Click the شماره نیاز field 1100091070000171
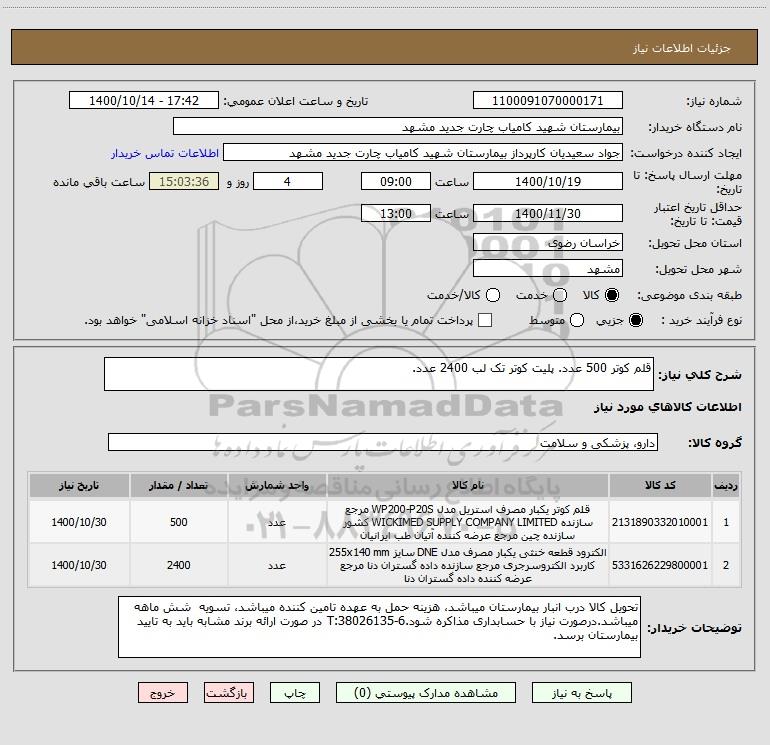Image resolution: width=770 pixels, height=745 pixels. tap(548, 101)
